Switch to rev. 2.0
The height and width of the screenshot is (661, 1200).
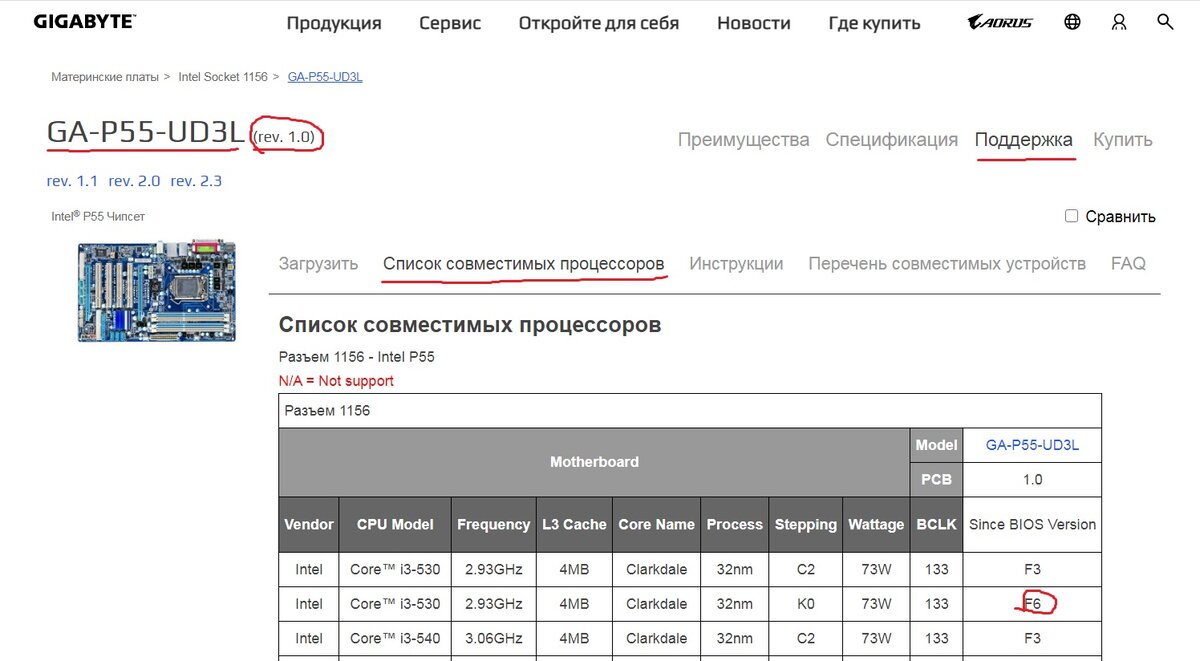click(x=135, y=181)
